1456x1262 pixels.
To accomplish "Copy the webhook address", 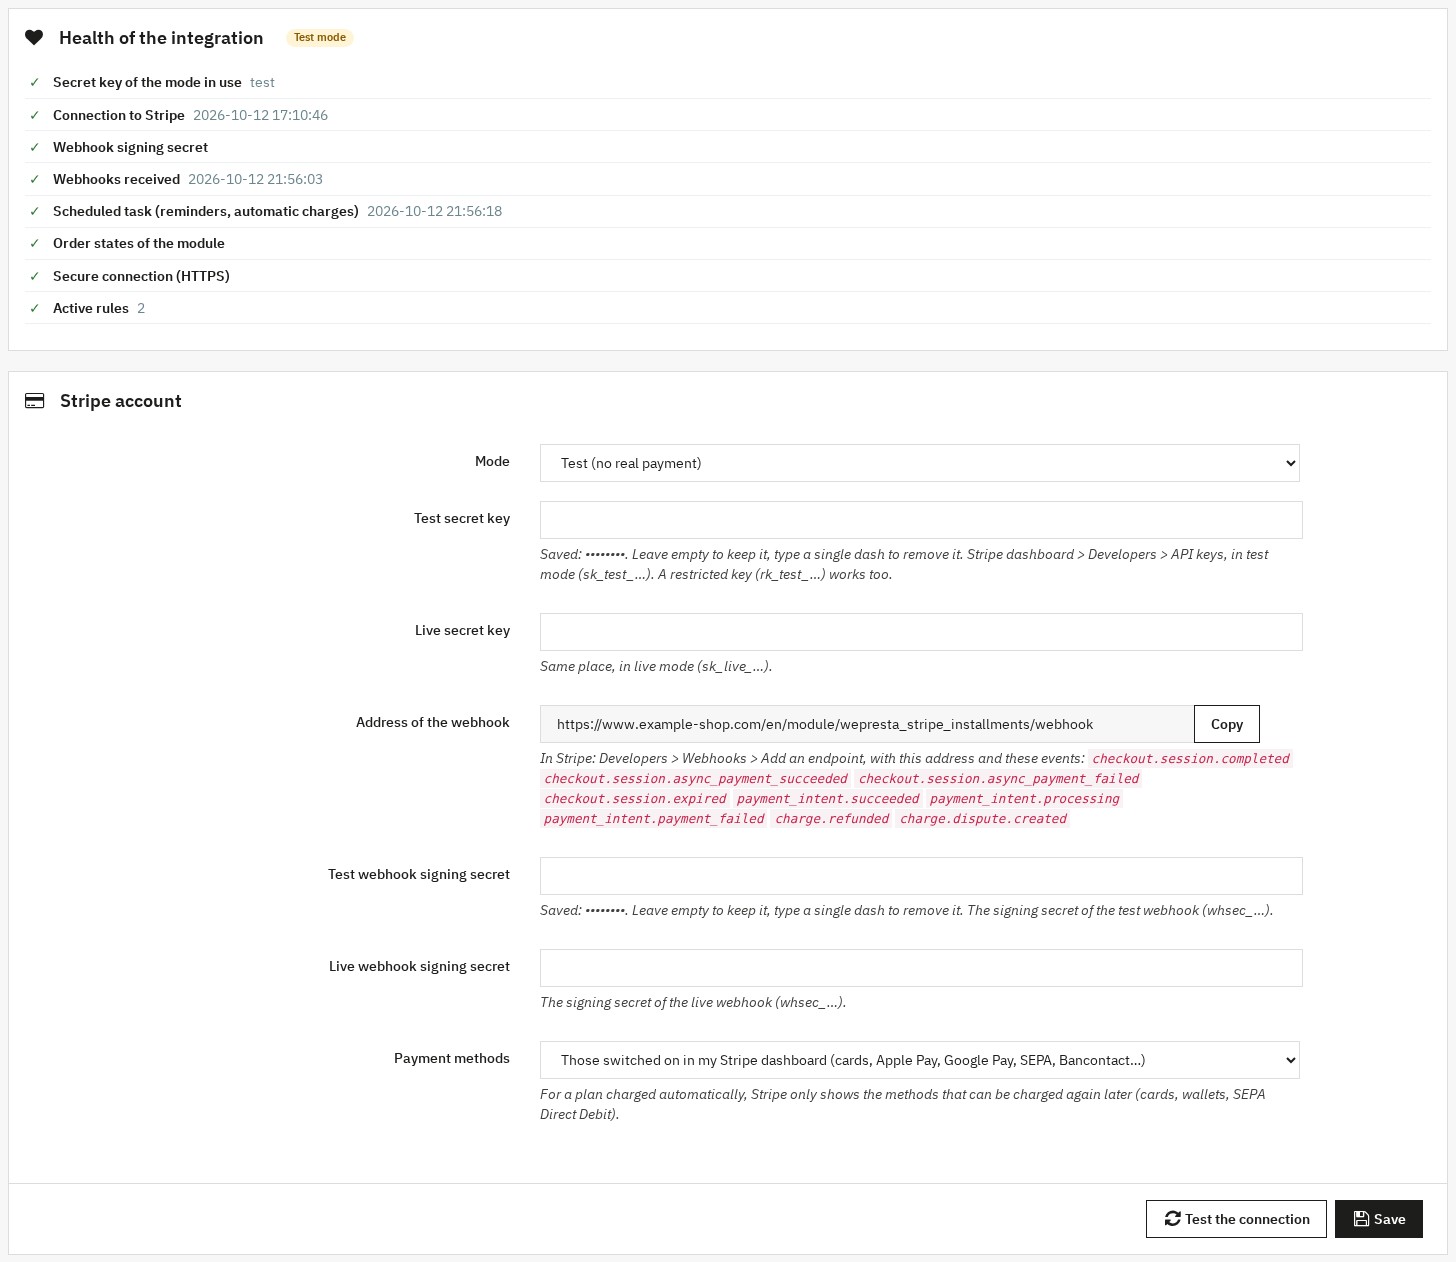I will 1227,724.
